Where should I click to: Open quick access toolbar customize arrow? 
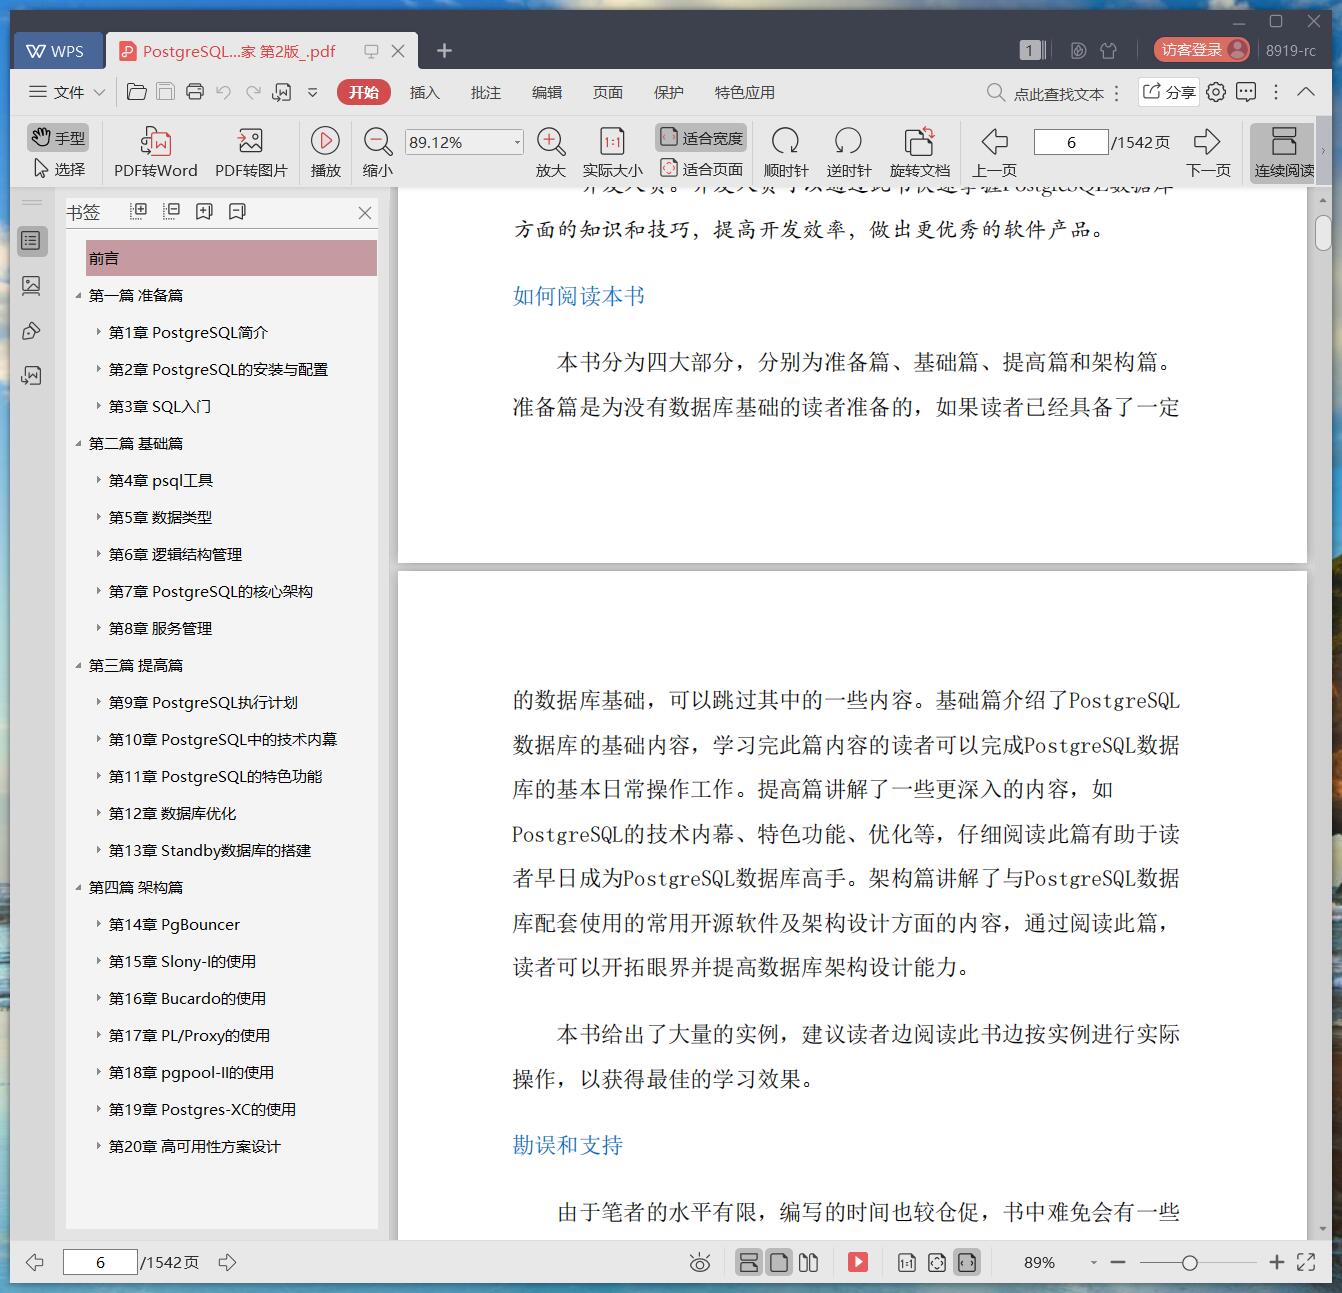312,92
